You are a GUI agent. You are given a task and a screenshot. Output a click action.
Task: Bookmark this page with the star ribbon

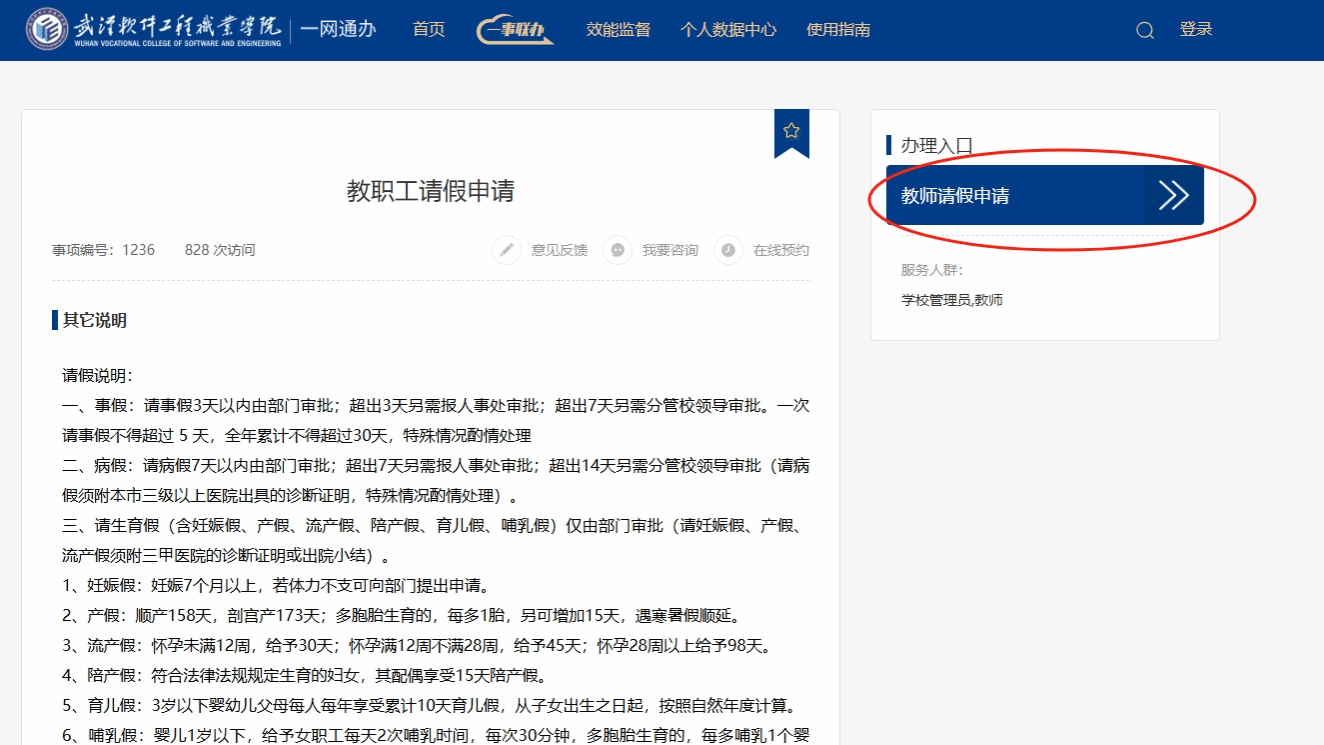pos(791,131)
